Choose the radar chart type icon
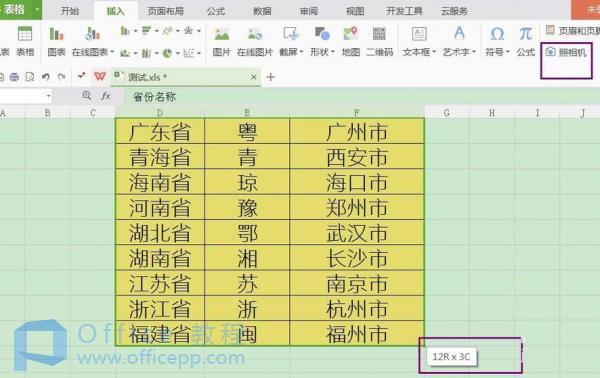The image size is (600, 378). coord(188,31)
